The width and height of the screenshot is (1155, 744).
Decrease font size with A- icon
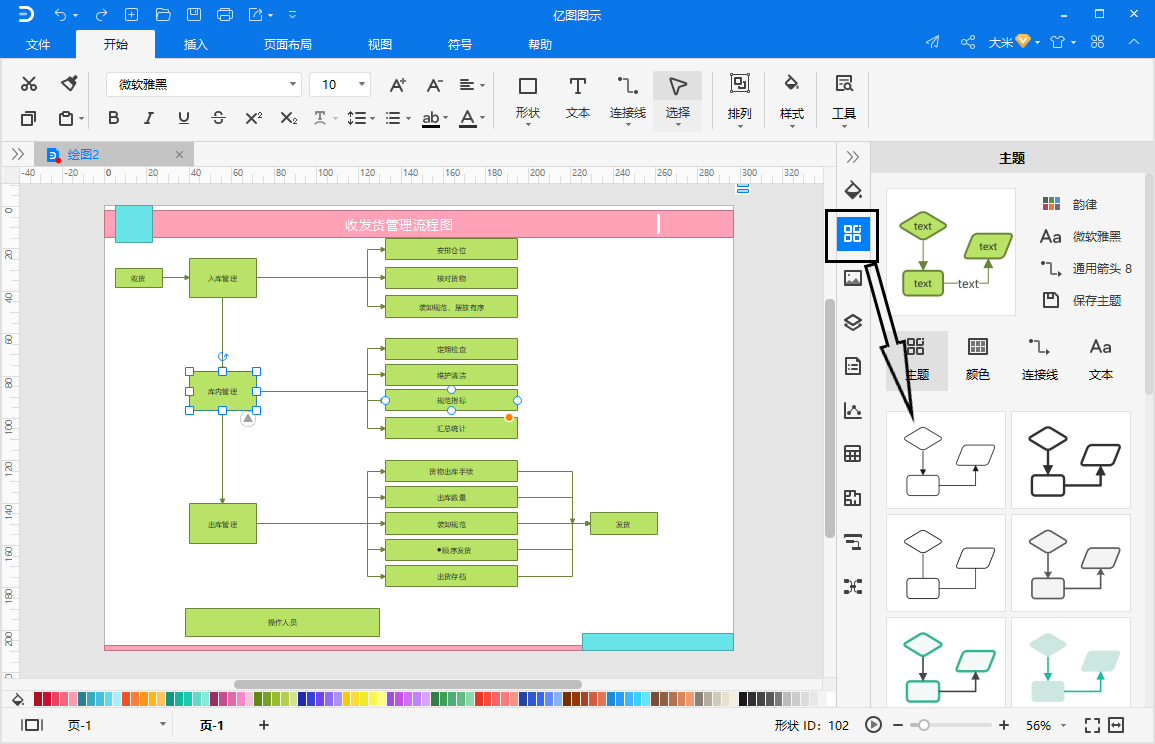(435, 85)
